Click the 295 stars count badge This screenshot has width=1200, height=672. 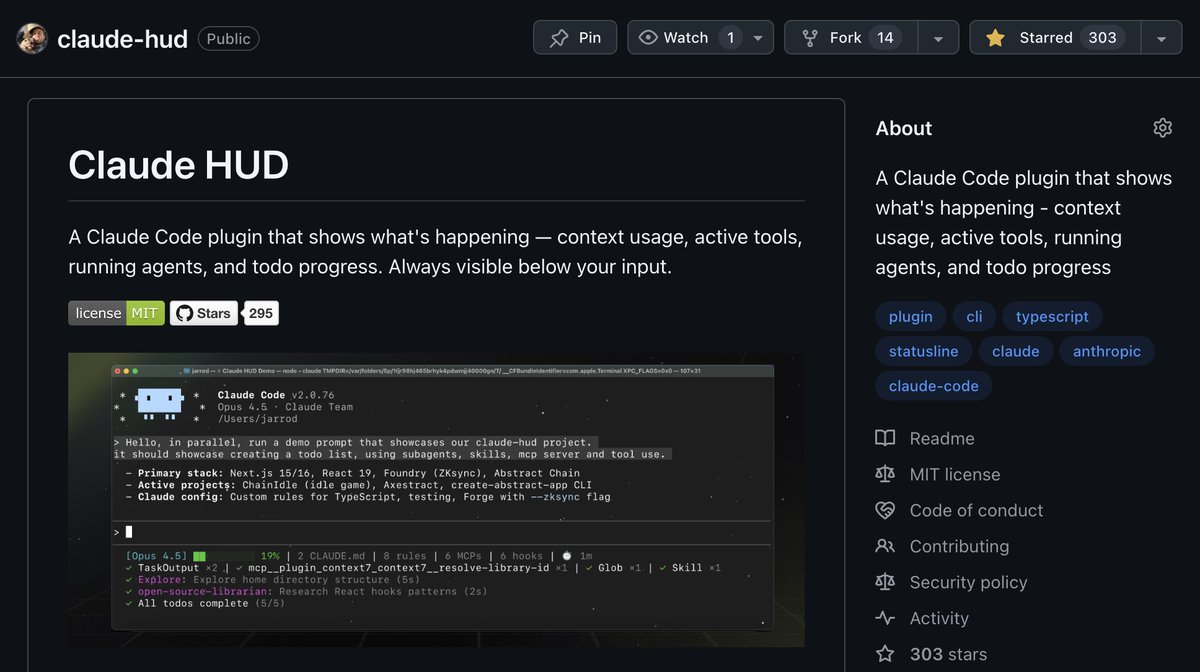[261, 313]
